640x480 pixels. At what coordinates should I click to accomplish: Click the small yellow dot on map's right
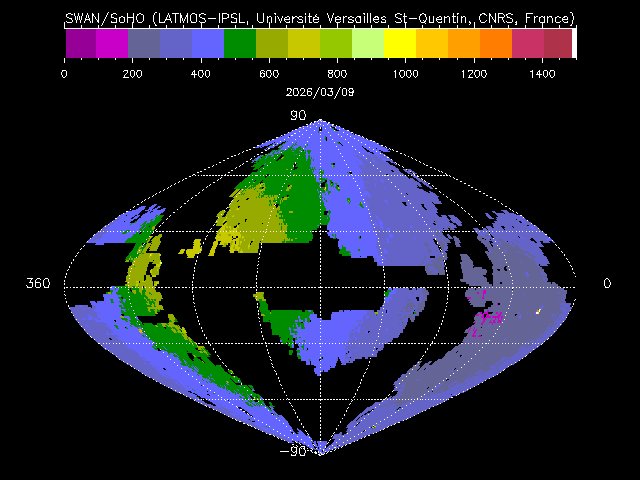(x=539, y=311)
